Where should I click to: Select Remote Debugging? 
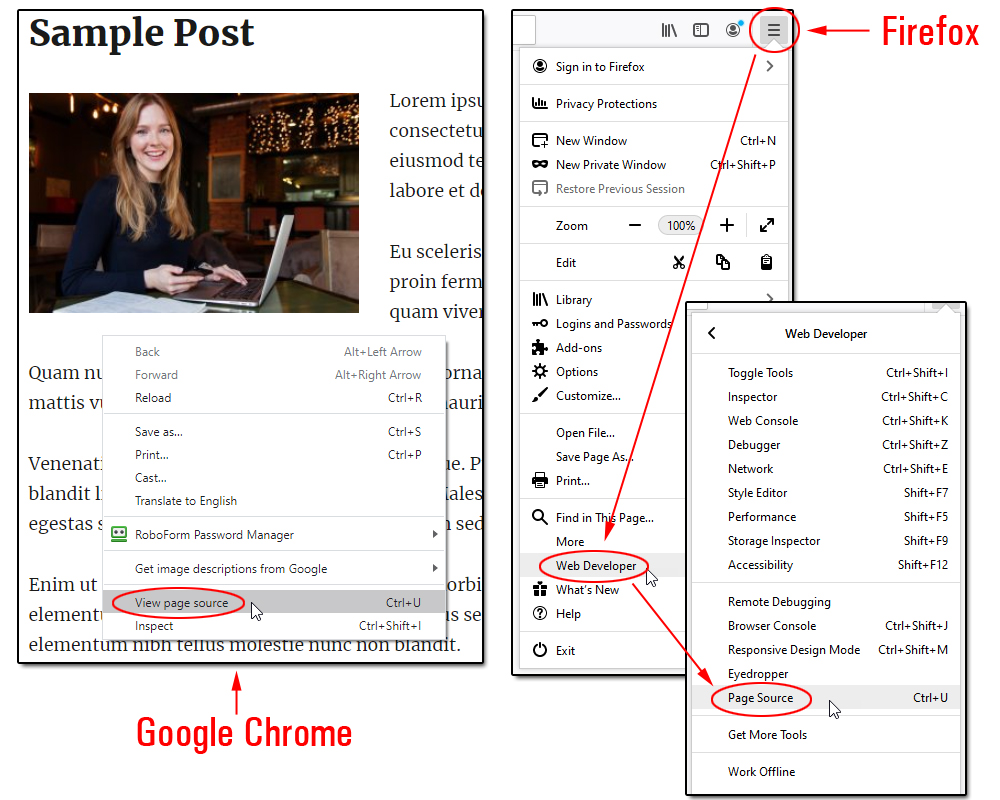(826, 602)
